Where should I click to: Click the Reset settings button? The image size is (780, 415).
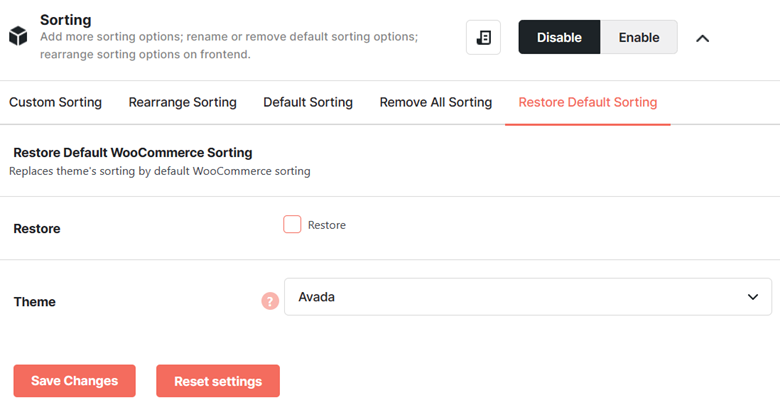[x=218, y=381]
